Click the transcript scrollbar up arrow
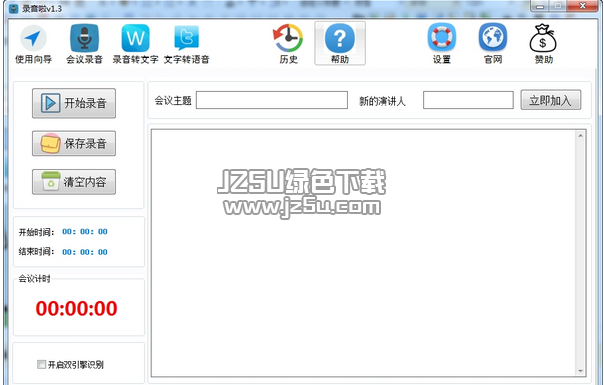Image resolution: width=604 pixels, height=385 pixels. point(581,135)
